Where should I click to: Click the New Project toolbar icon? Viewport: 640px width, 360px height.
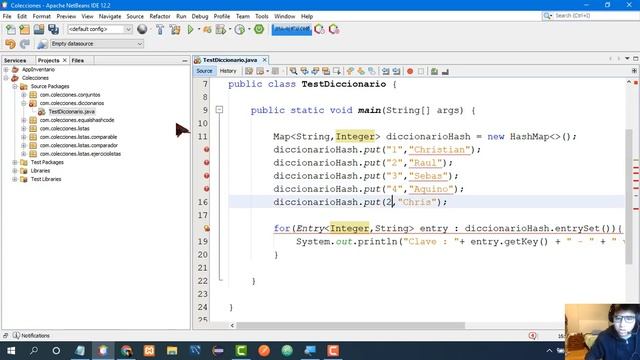point(24,29)
